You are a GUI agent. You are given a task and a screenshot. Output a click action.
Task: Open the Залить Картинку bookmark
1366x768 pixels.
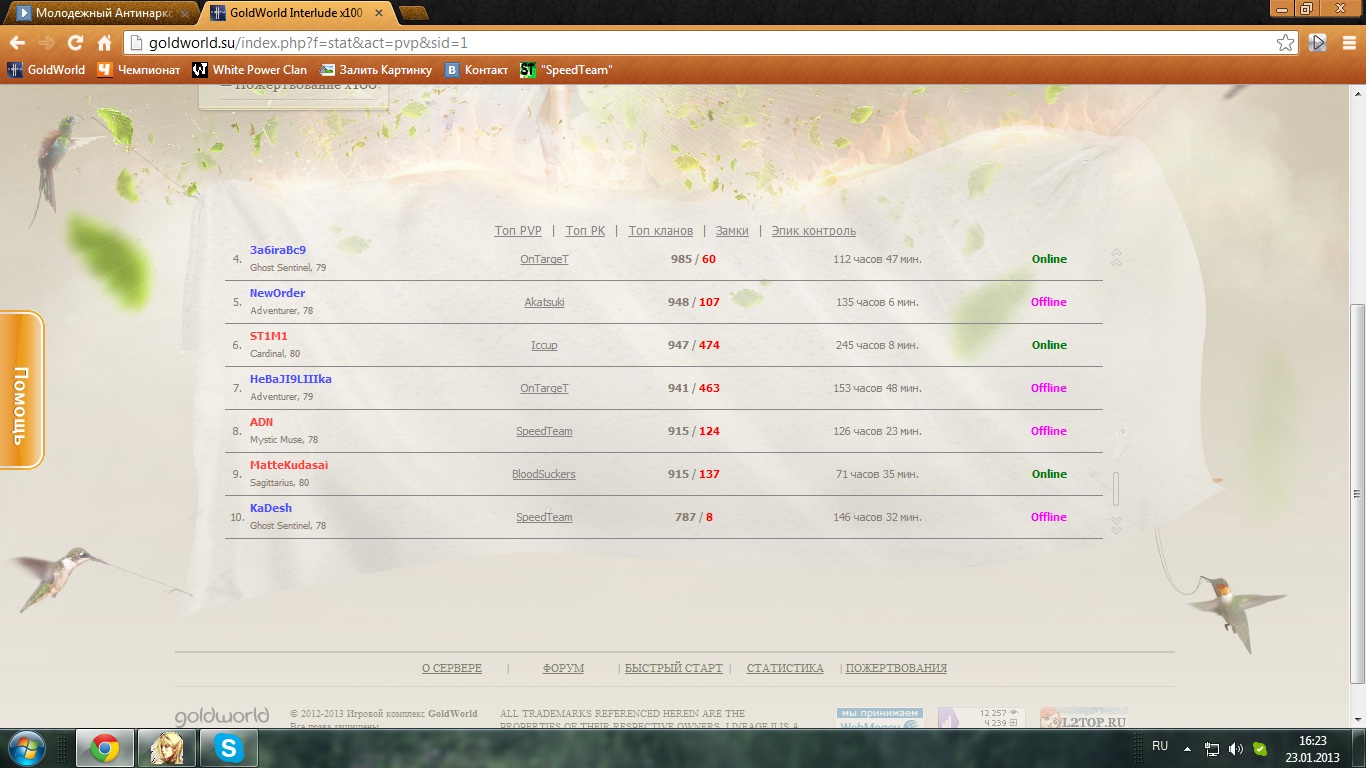click(376, 70)
